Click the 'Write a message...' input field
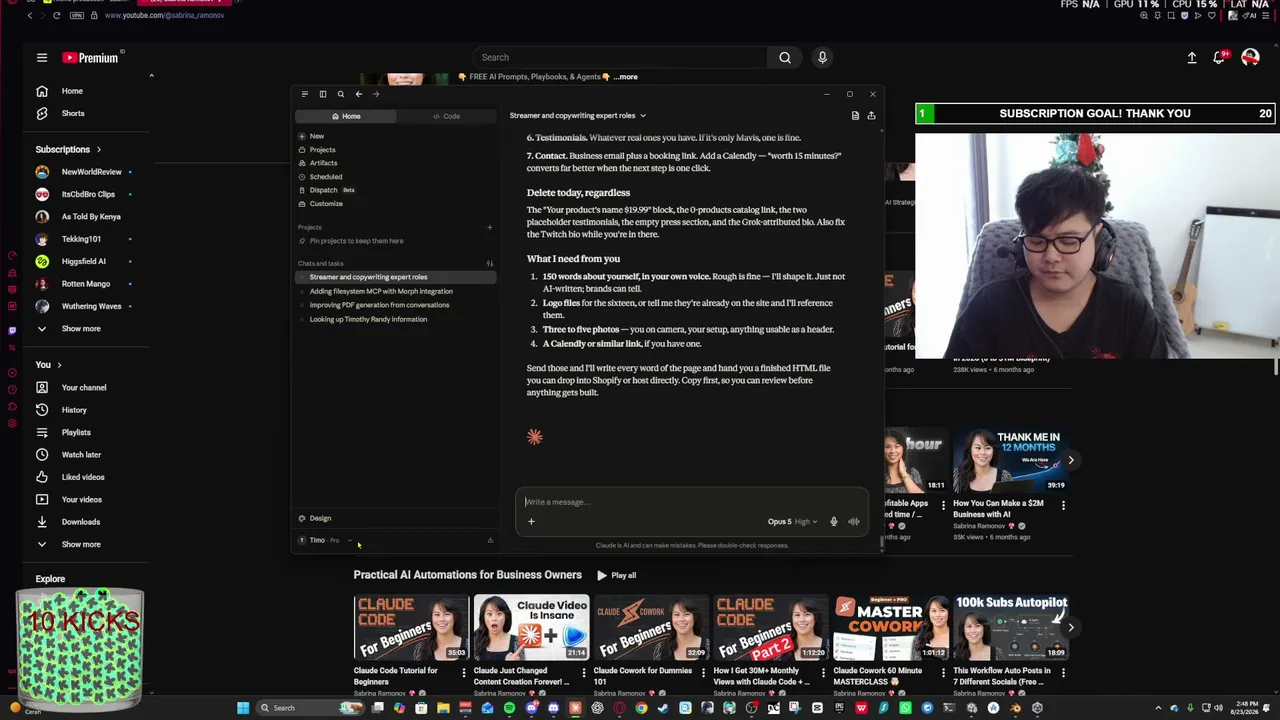This screenshot has width=1280, height=720. (x=692, y=502)
